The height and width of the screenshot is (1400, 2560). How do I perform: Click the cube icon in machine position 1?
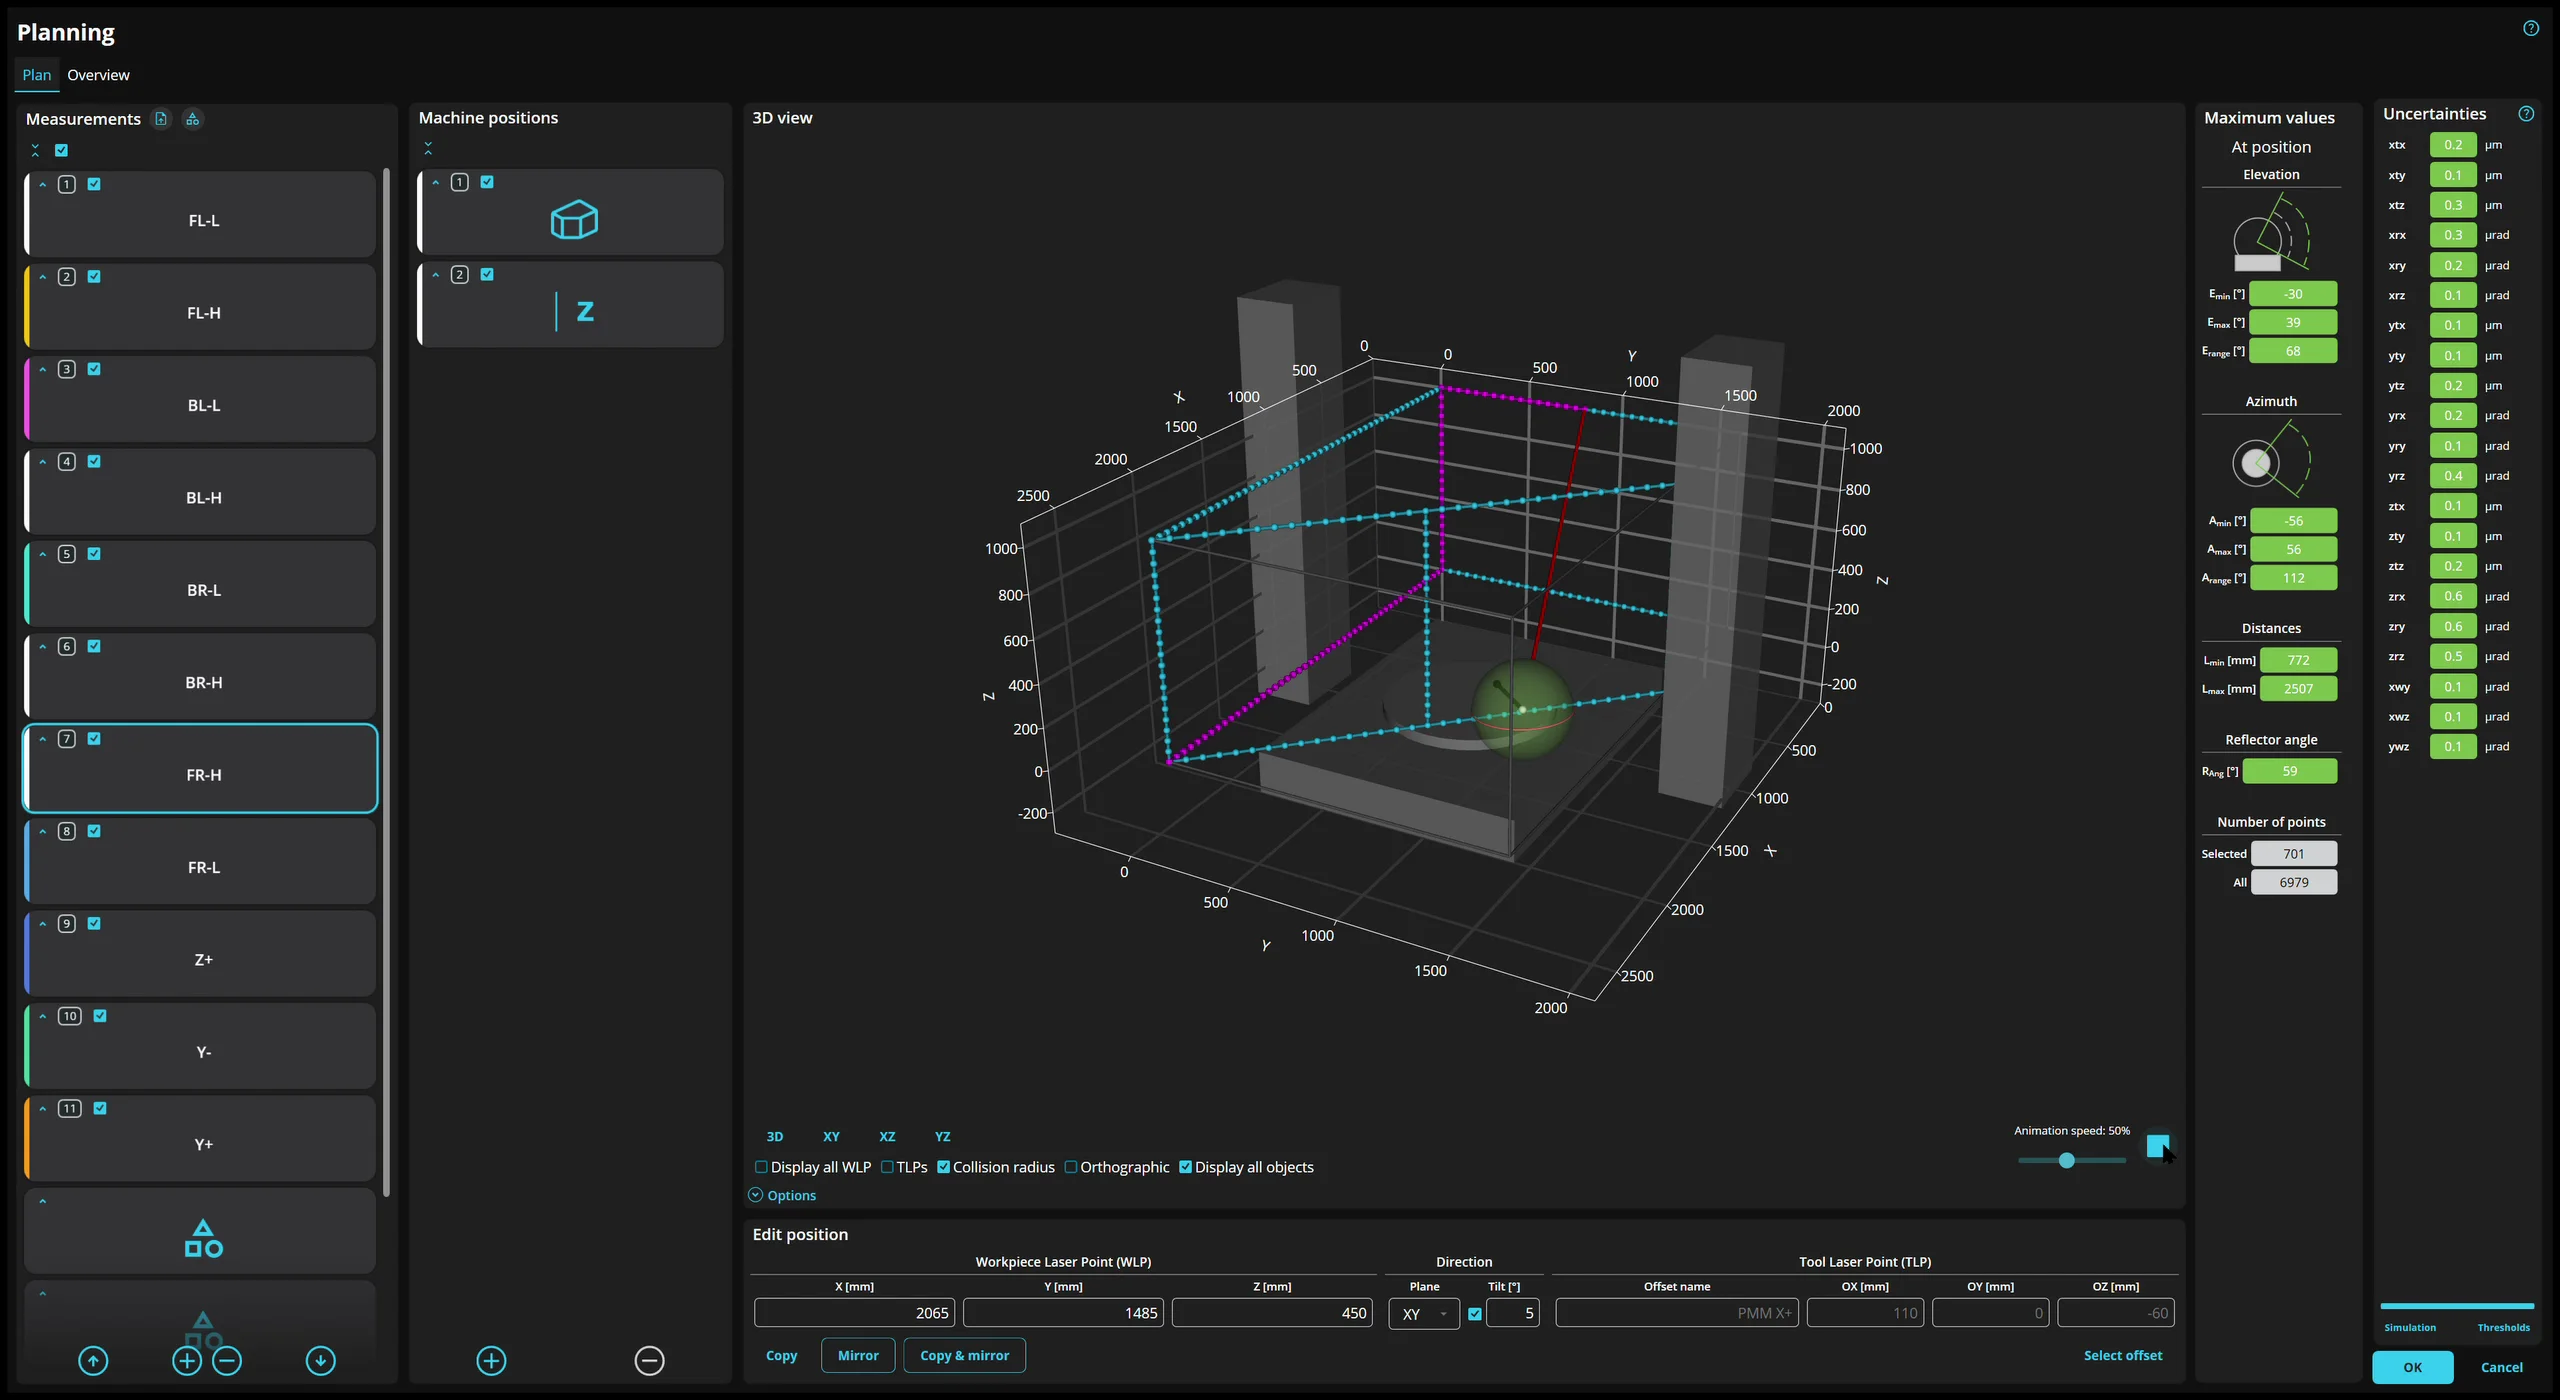(x=574, y=219)
